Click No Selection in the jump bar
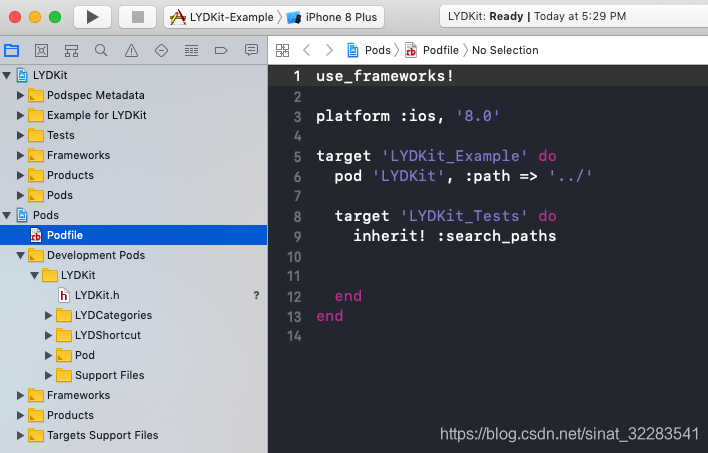The height and width of the screenshot is (453, 708). [x=505, y=50]
